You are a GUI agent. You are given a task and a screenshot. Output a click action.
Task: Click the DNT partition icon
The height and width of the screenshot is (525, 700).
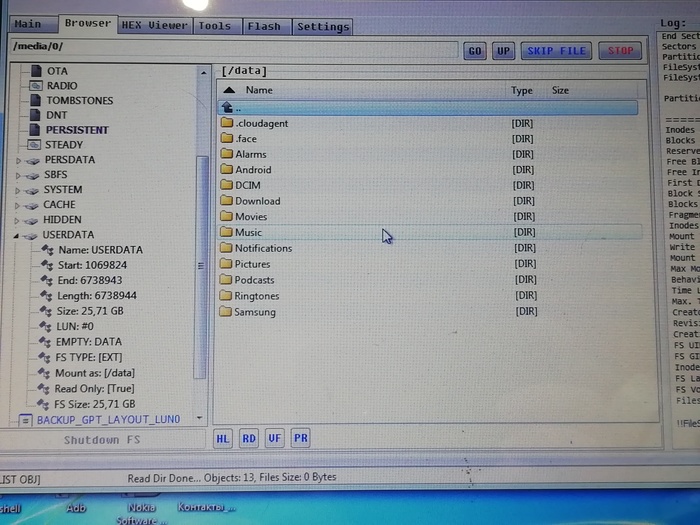35,115
